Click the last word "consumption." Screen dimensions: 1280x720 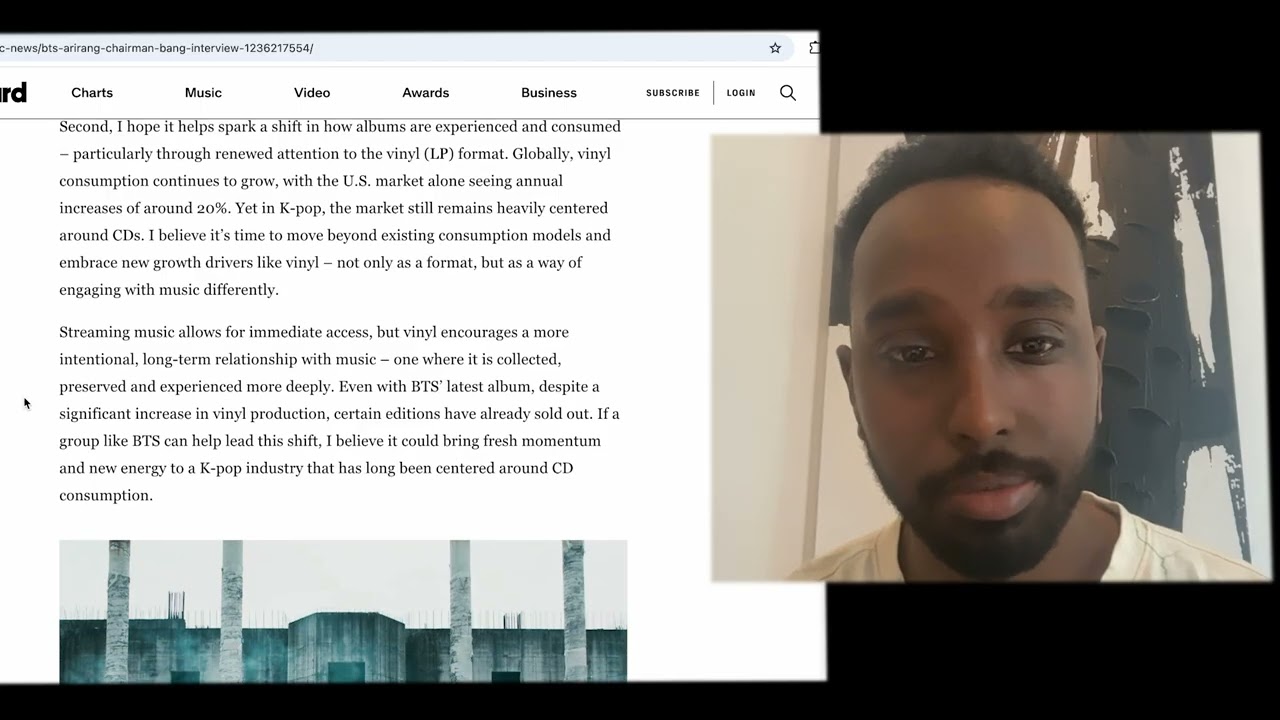click(x=106, y=495)
